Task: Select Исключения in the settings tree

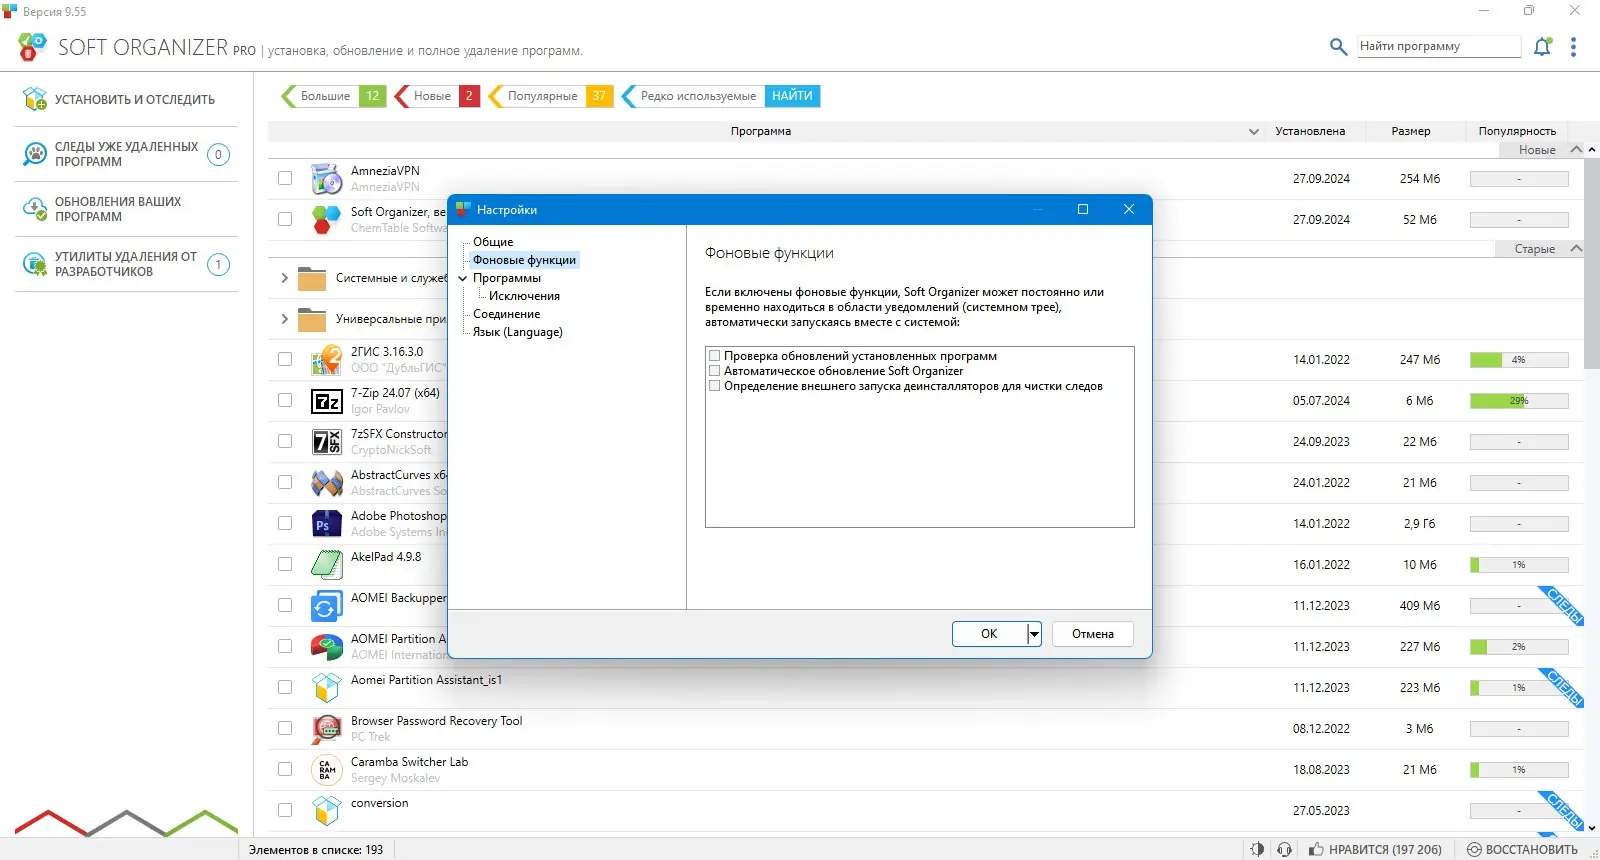Action: 524,296
